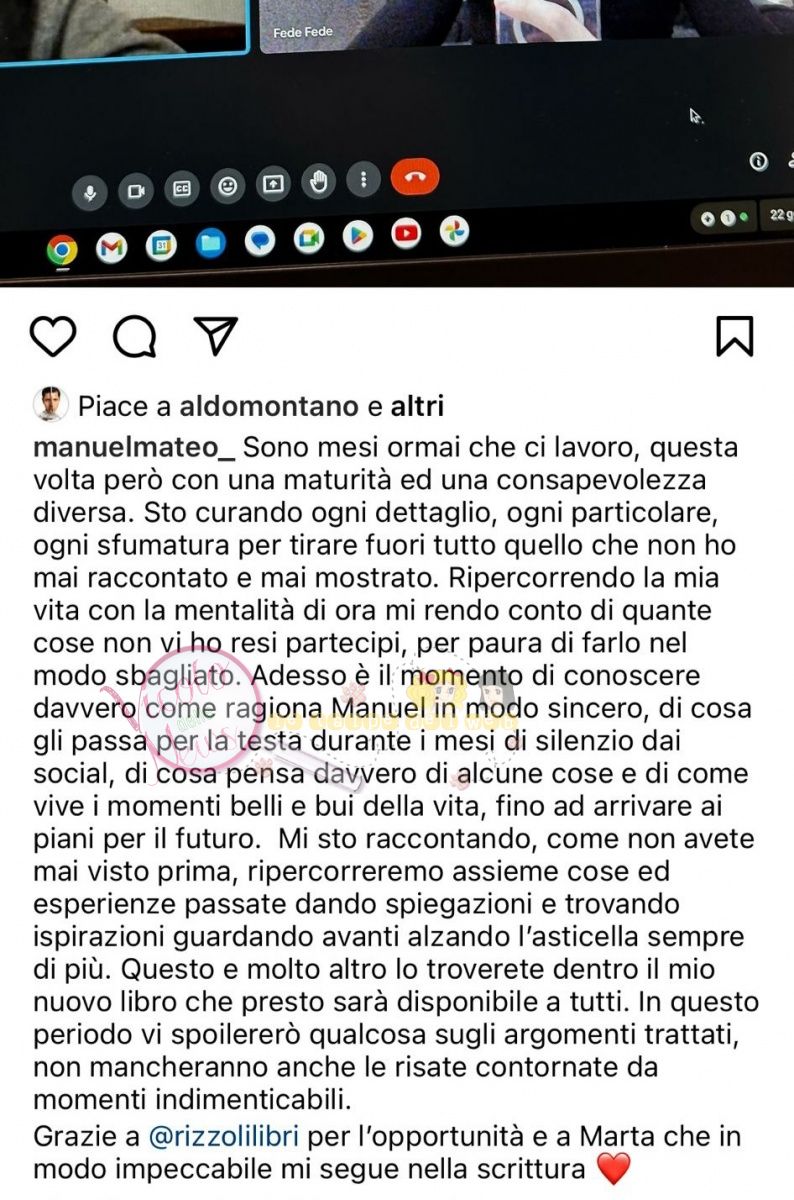Viewport: 794px width, 1200px height.
Task: Share post using paper plane icon
Action: 215,337
